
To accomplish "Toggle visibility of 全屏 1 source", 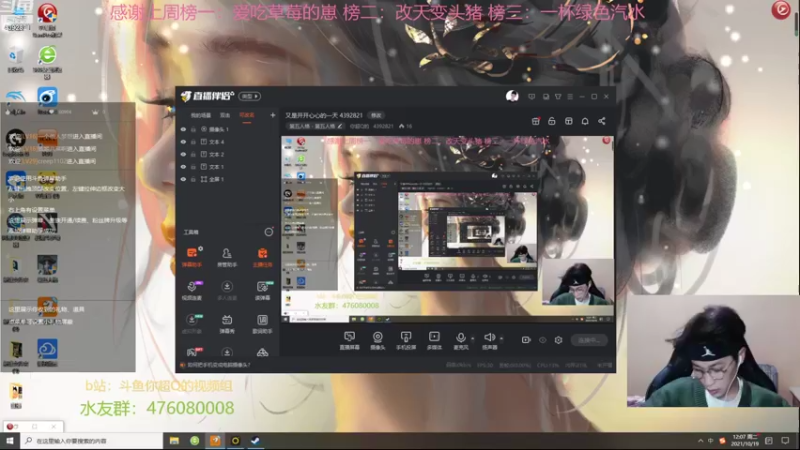I will pyautogui.click(x=183, y=179).
